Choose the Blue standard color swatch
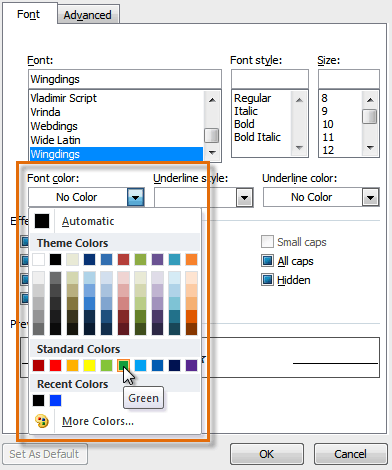Screen dimensions: 392x470 tap(157, 366)
